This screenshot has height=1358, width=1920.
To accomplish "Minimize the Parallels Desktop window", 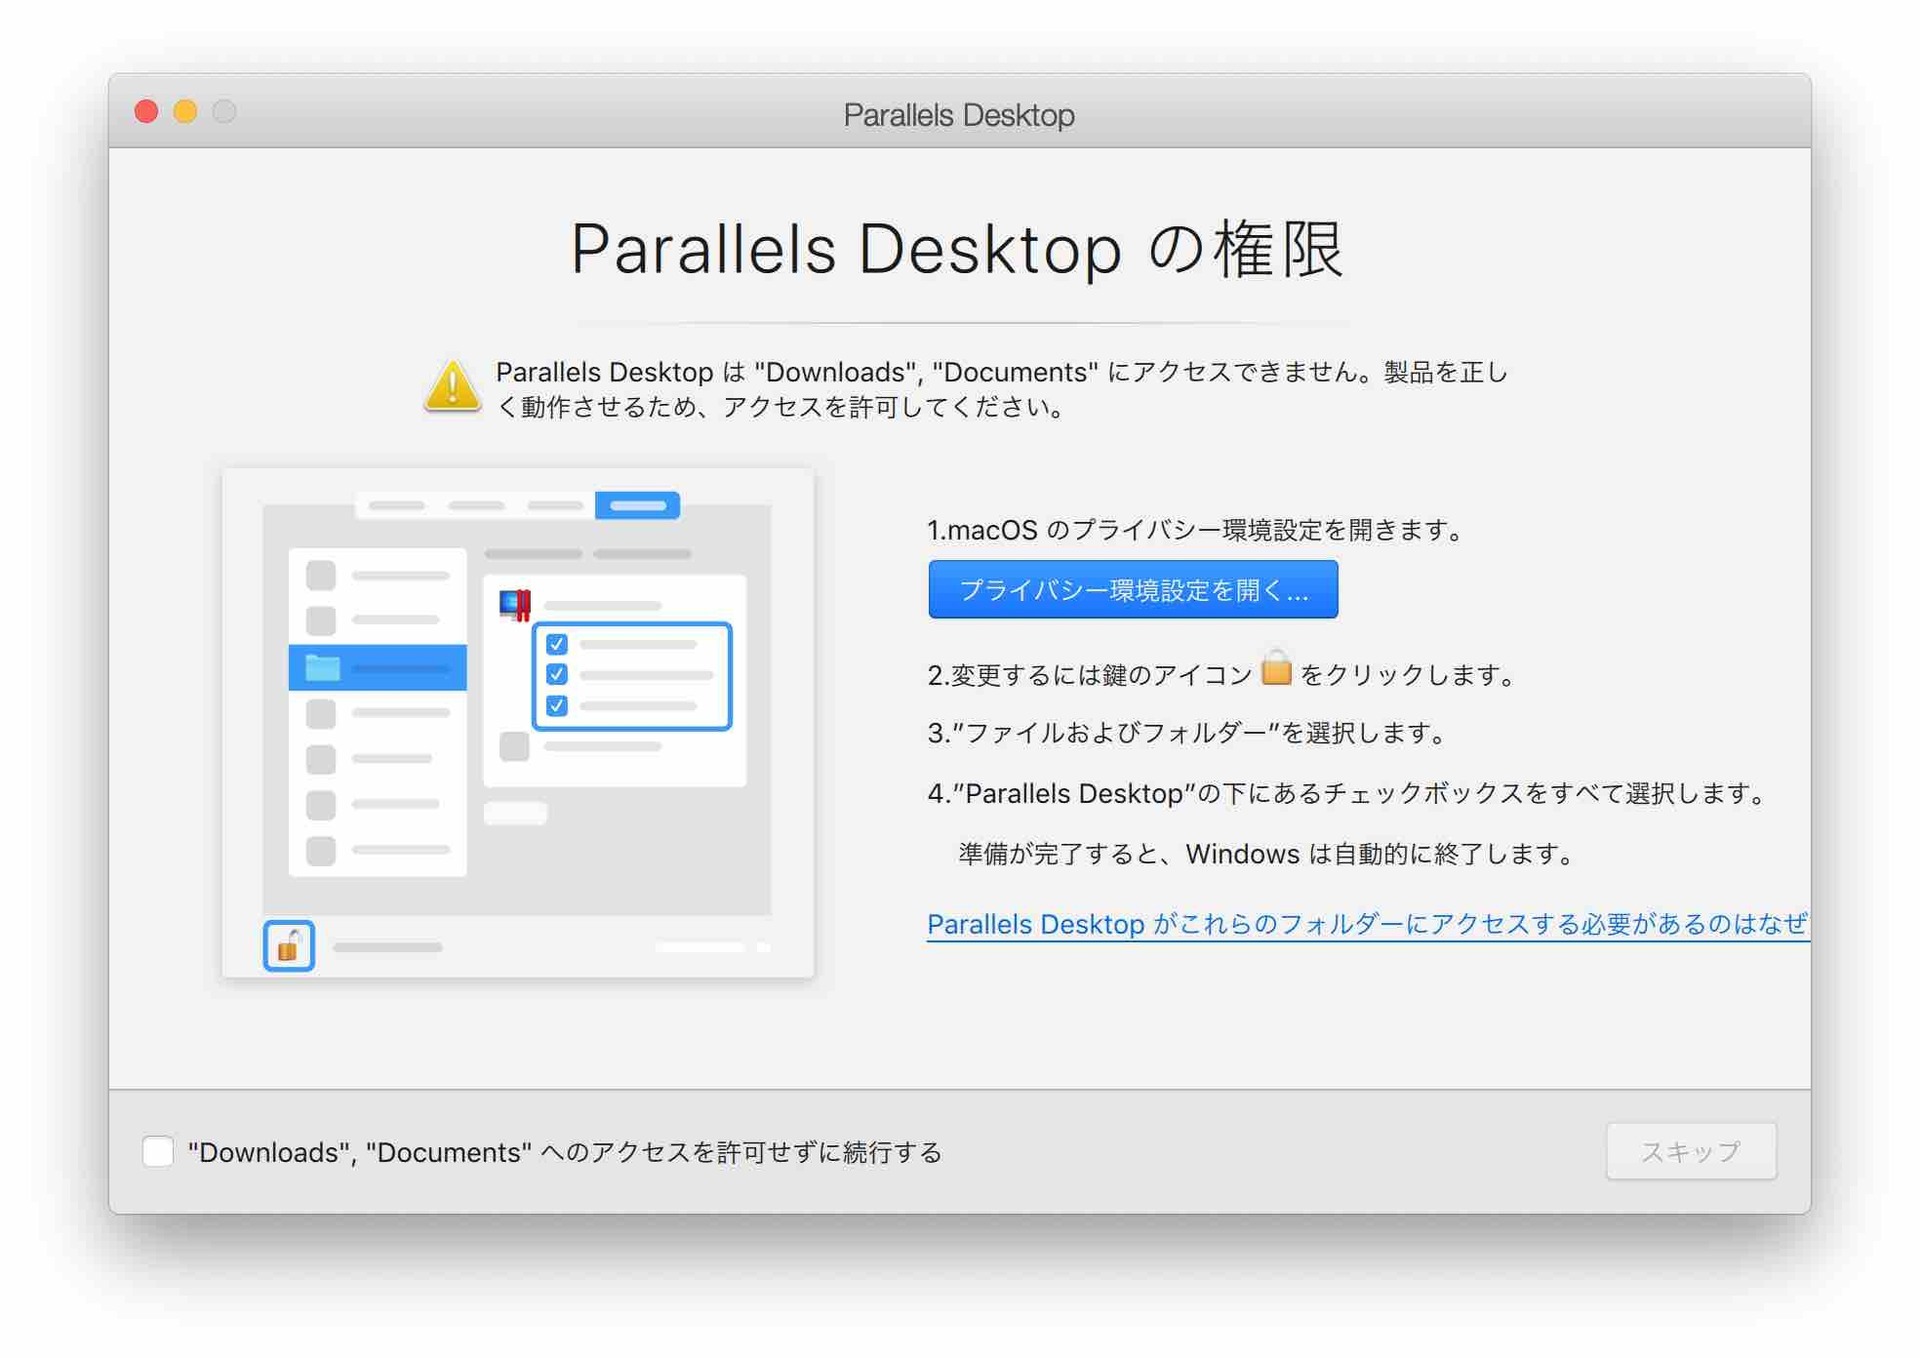I will [185, 111].
